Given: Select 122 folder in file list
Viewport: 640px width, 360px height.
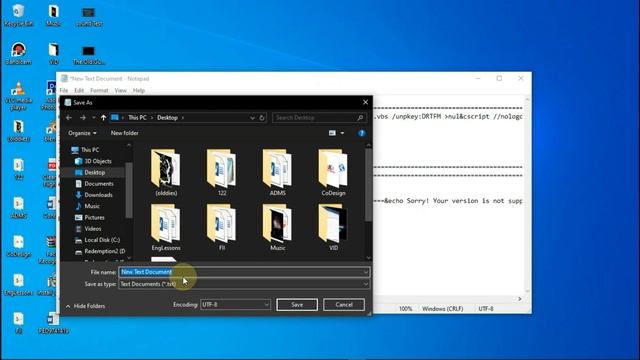Looking at the screenshot, I should 222,172.
